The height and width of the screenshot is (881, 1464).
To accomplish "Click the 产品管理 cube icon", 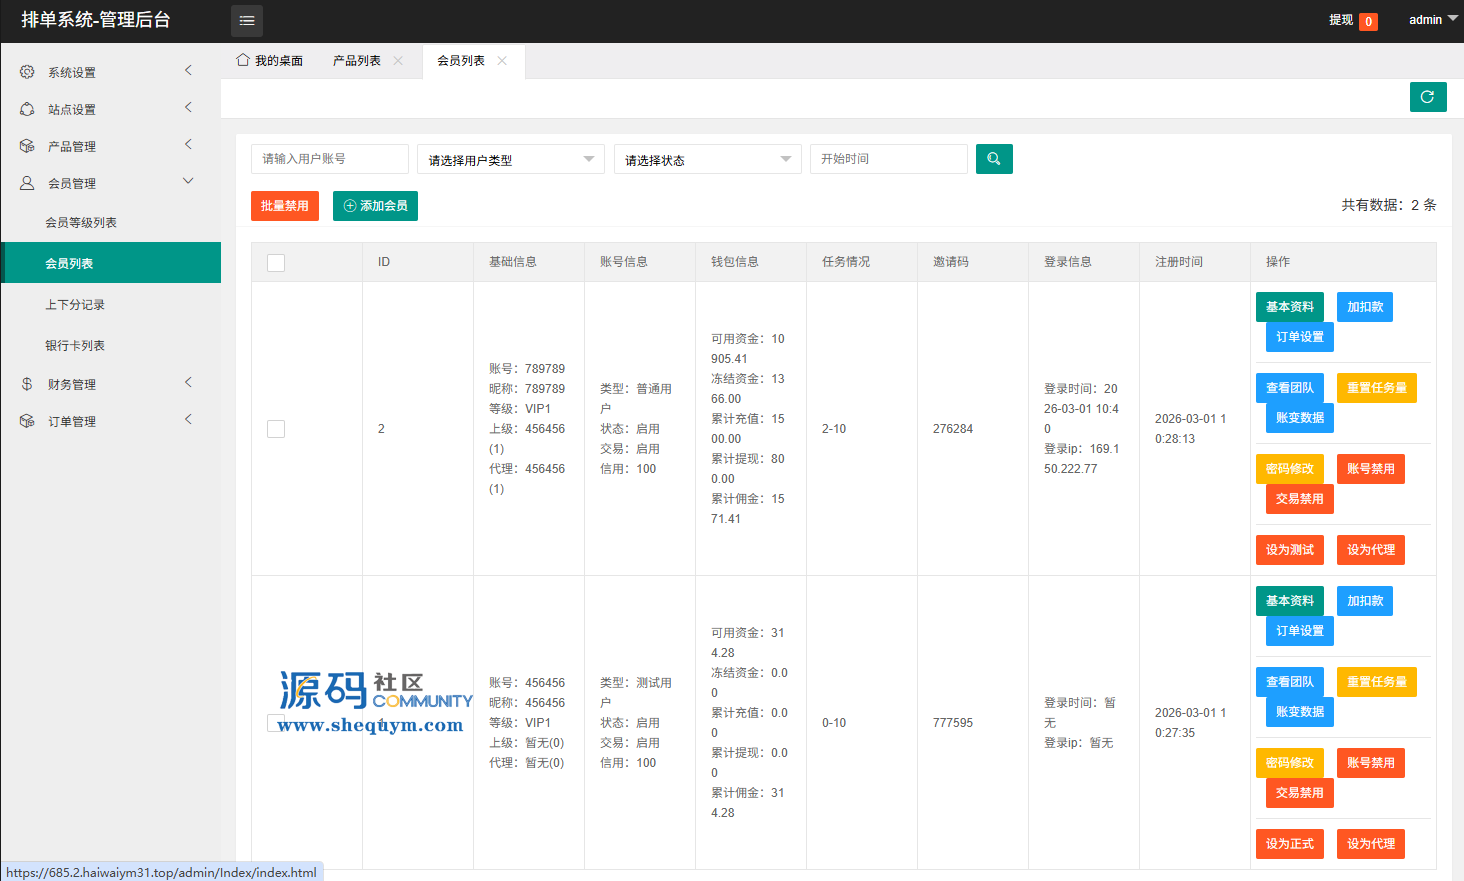I will pos(27,146).
